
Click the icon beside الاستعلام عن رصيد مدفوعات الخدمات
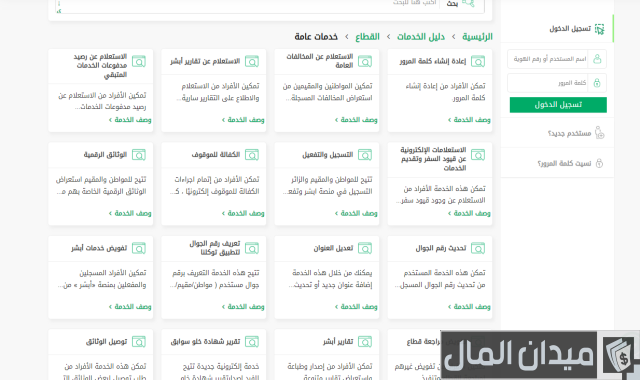click(139, 62)
